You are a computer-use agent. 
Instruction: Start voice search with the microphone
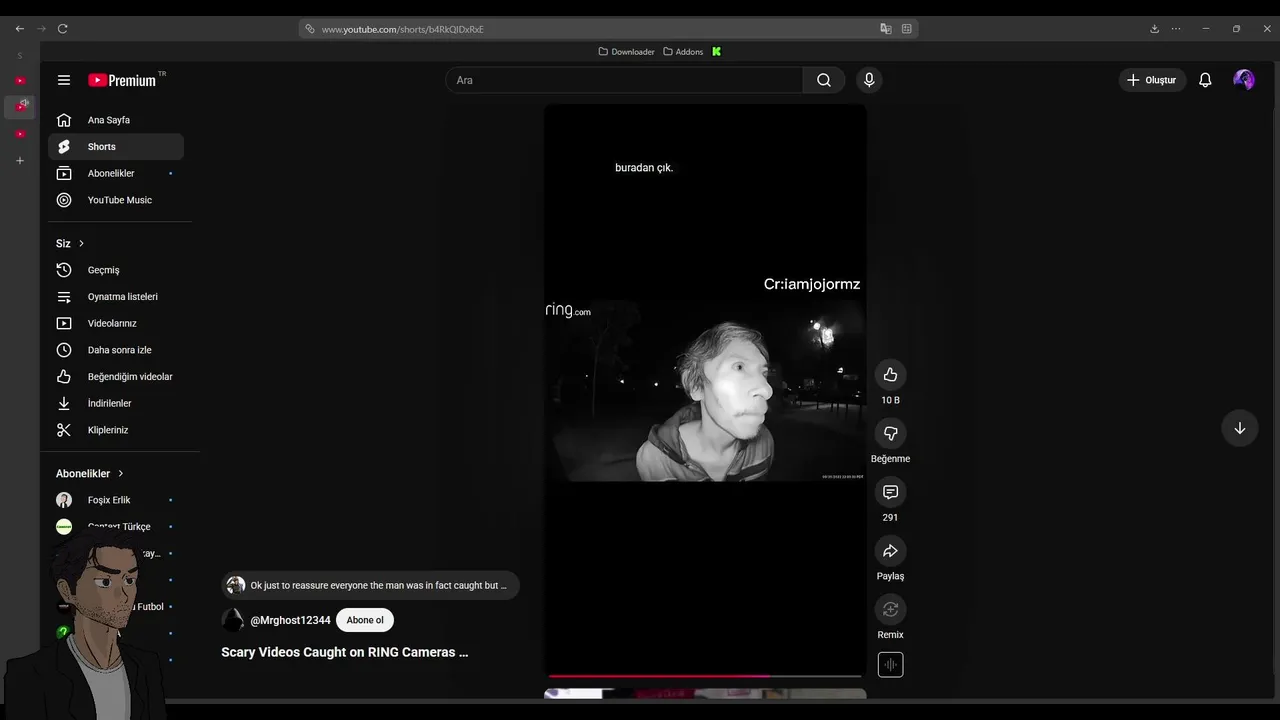click(x=869, y=80)
